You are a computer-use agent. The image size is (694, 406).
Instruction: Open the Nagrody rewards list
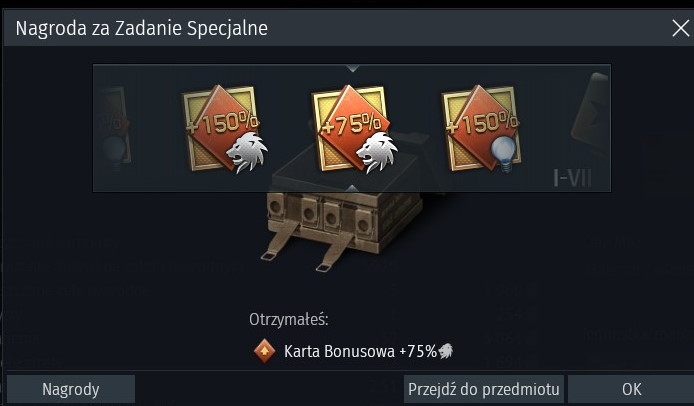point(71,389)
